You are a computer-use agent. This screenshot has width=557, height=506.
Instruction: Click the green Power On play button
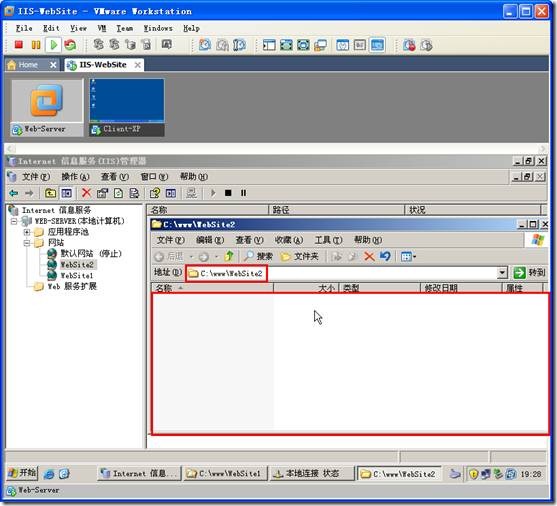(x=53, y=45)
